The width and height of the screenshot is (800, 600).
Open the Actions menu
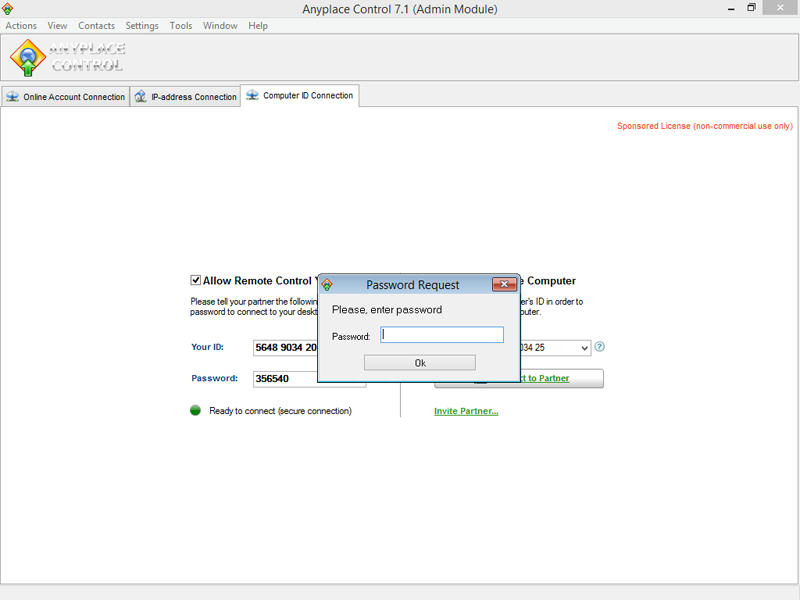coord(21,26)
